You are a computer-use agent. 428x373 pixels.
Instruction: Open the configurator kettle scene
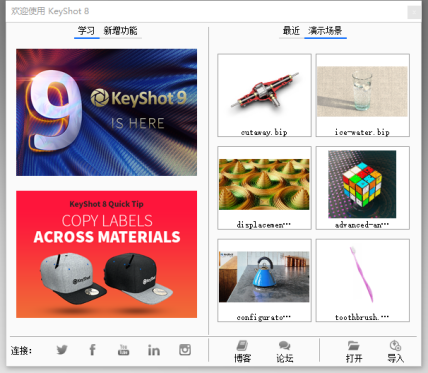(x=264, y=280)
